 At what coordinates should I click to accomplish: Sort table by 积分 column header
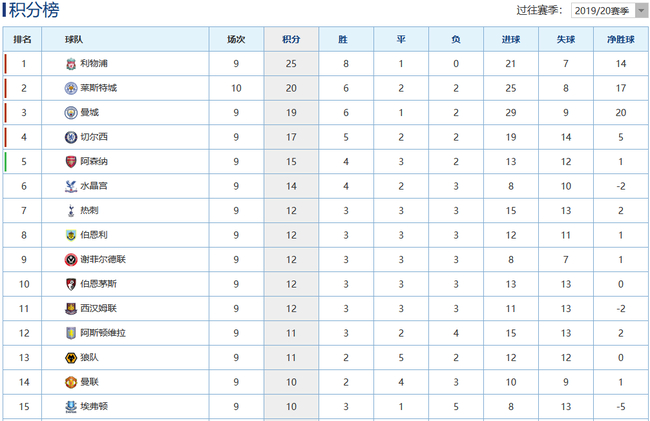coord(291,40)
